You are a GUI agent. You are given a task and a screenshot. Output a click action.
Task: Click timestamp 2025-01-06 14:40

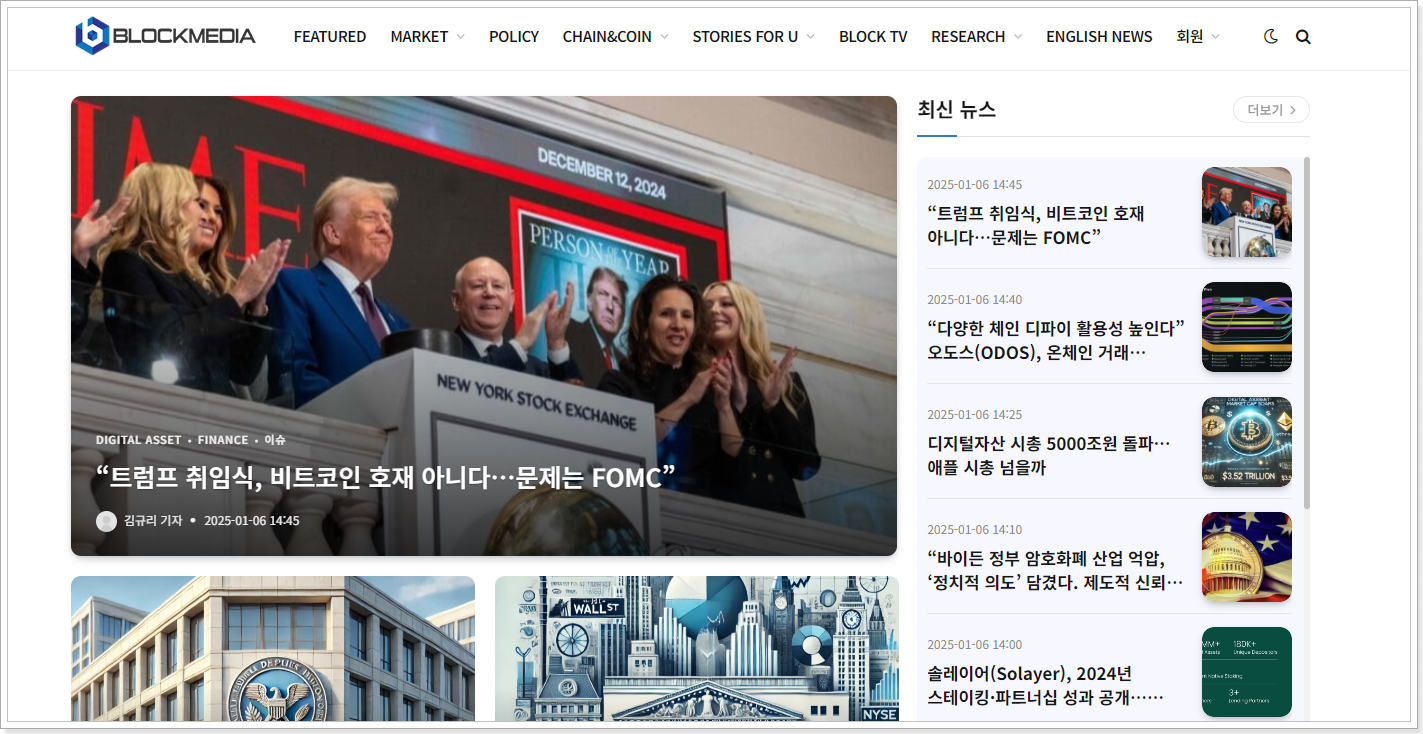[x=975, y=300]
